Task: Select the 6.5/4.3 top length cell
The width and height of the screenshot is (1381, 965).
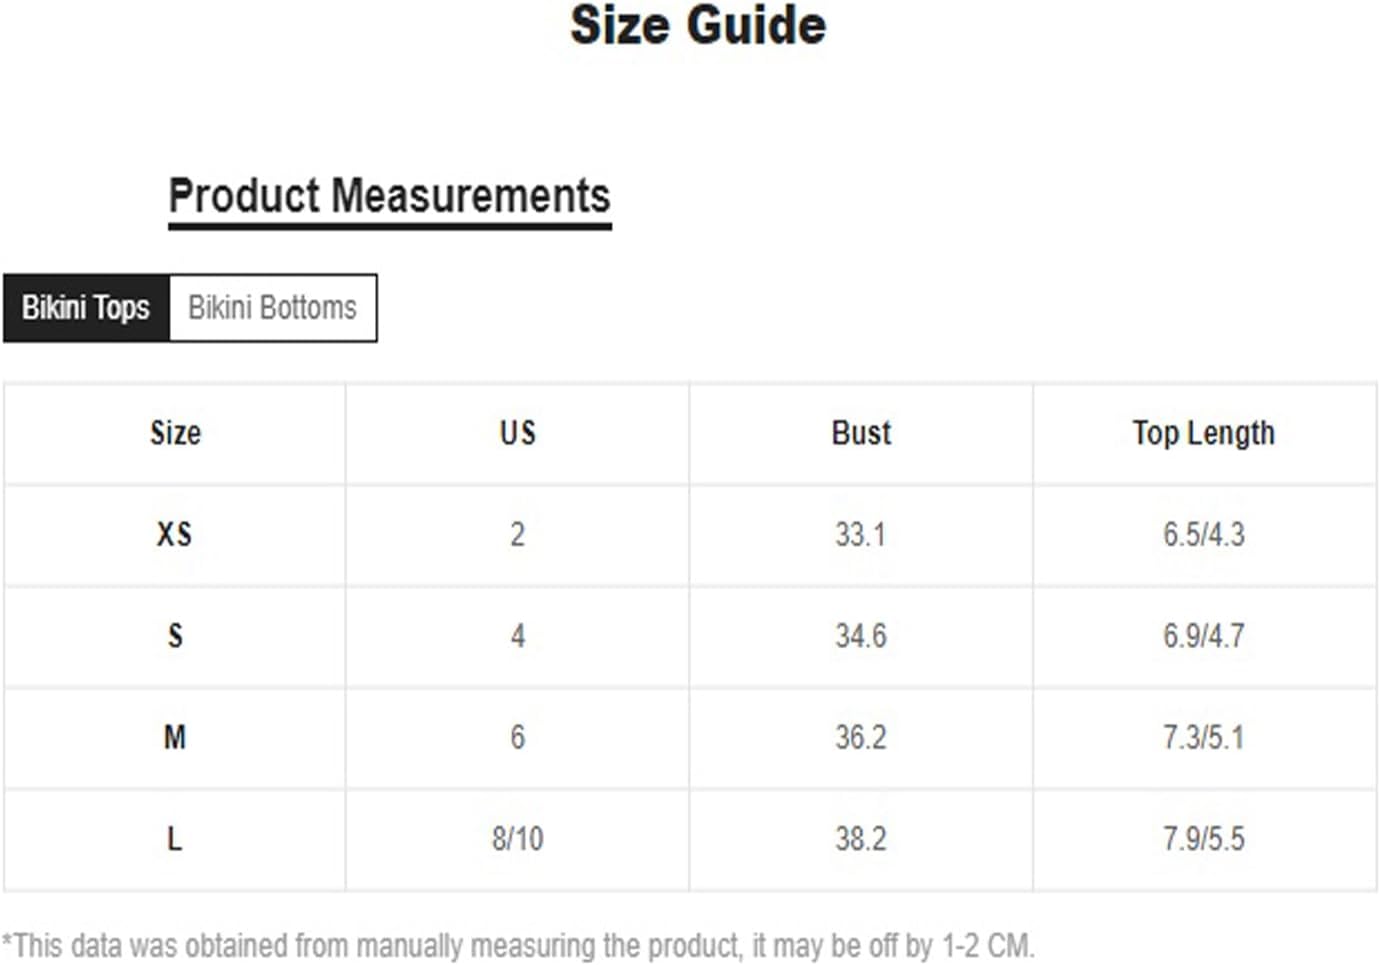Action: [1204, 535]
